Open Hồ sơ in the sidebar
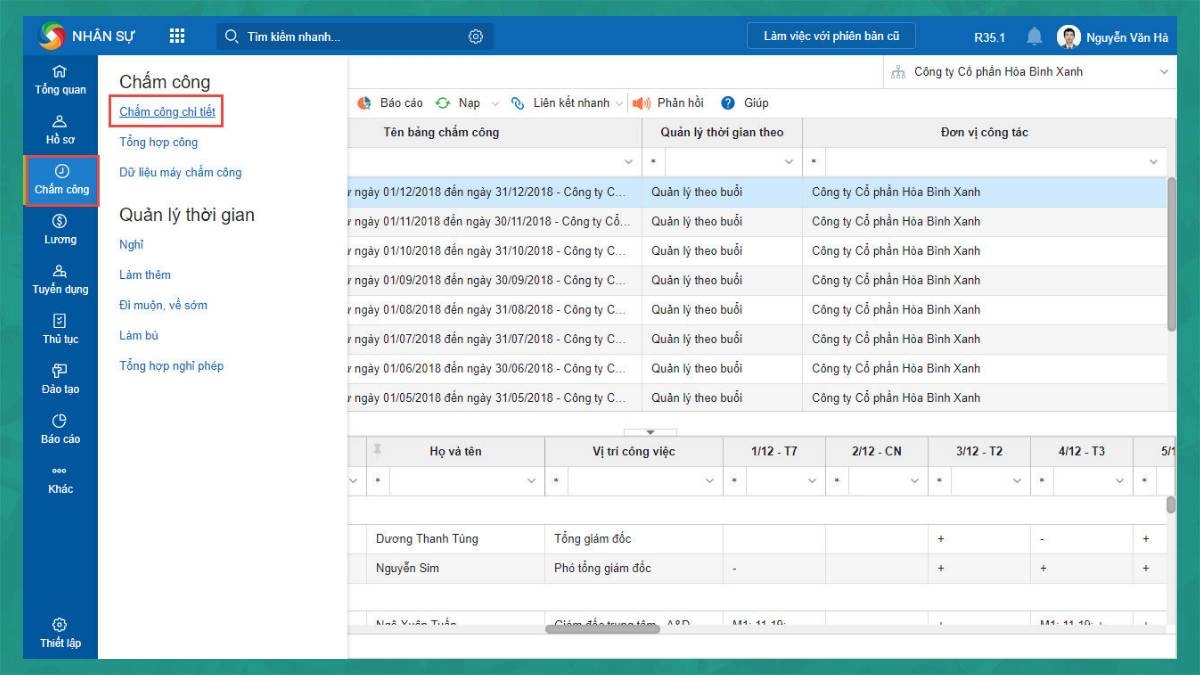1200x675 pixels. click(60, 130)
